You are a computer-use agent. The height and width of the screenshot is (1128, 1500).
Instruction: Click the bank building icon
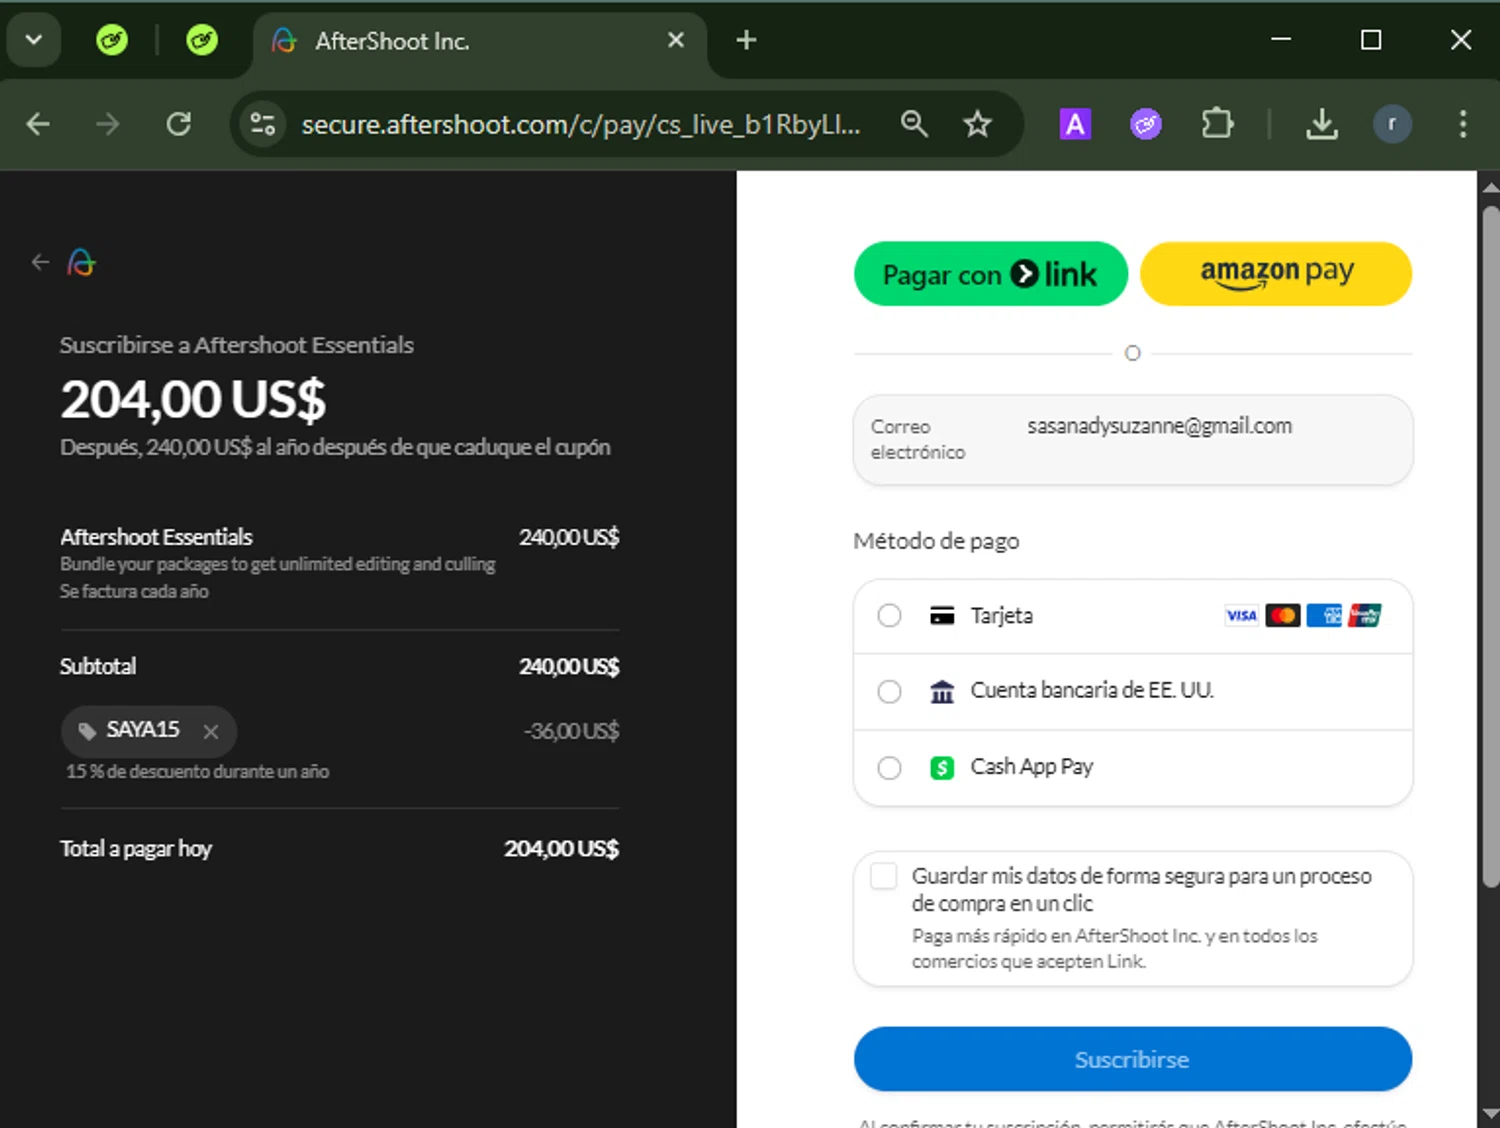click(x=942, y=691)
